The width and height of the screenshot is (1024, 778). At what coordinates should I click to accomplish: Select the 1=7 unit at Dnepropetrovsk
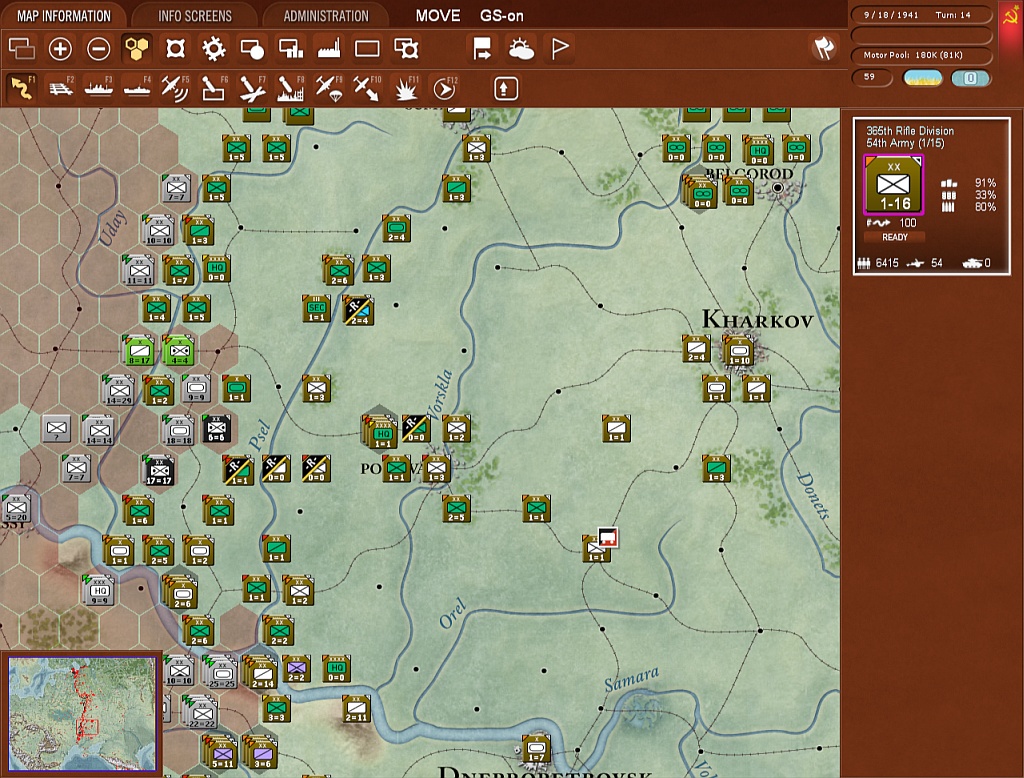click(536, 749)
